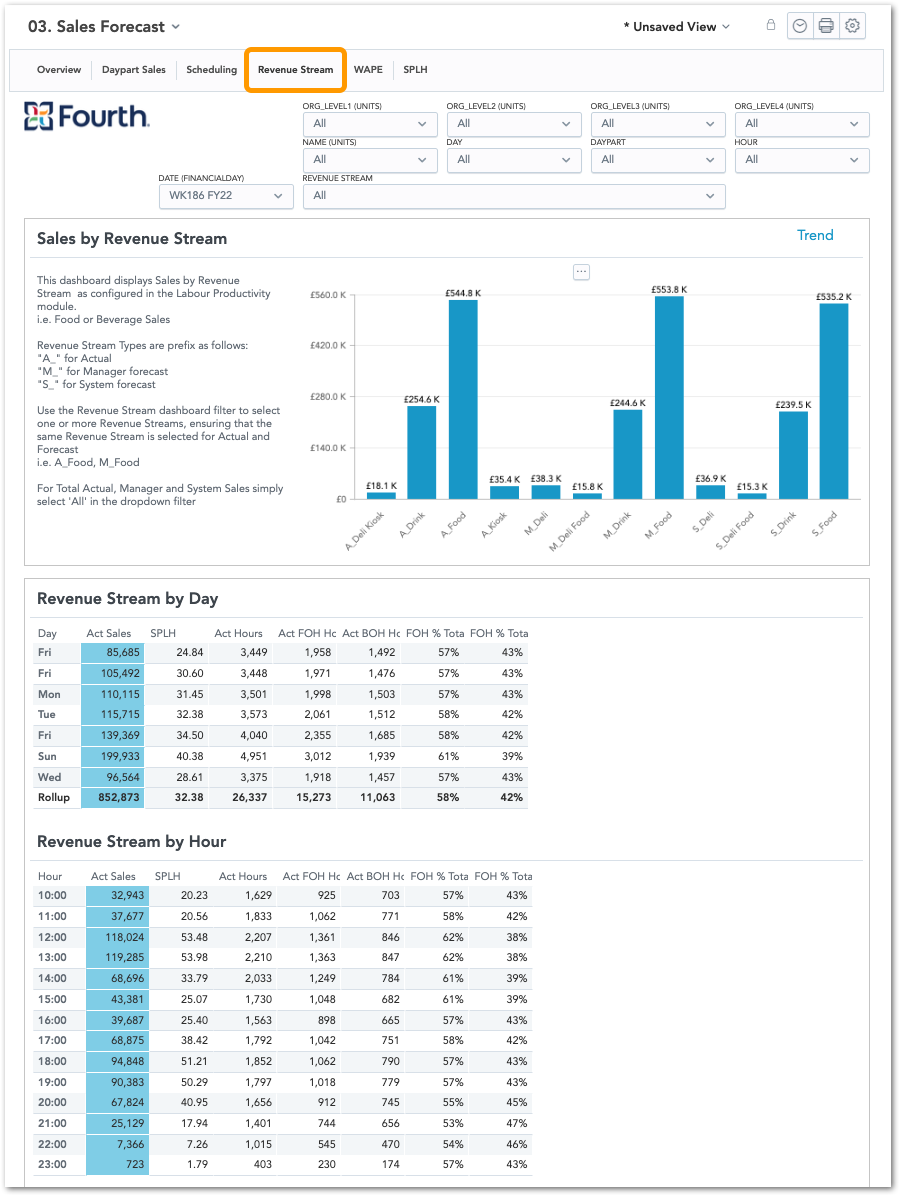Click the Trend link
Screen dimensions: 900x1196
point(815,236)
